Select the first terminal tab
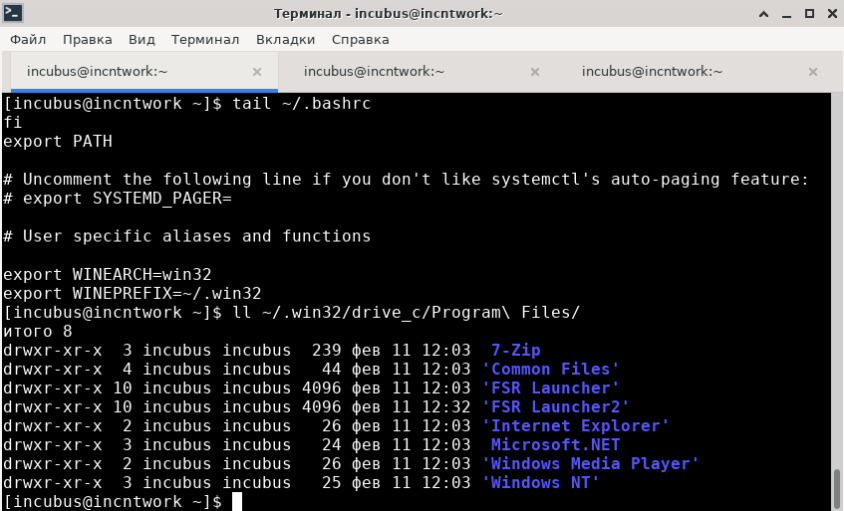The height and width of the screenshot is (511, 844). click(x=97, y=72)
